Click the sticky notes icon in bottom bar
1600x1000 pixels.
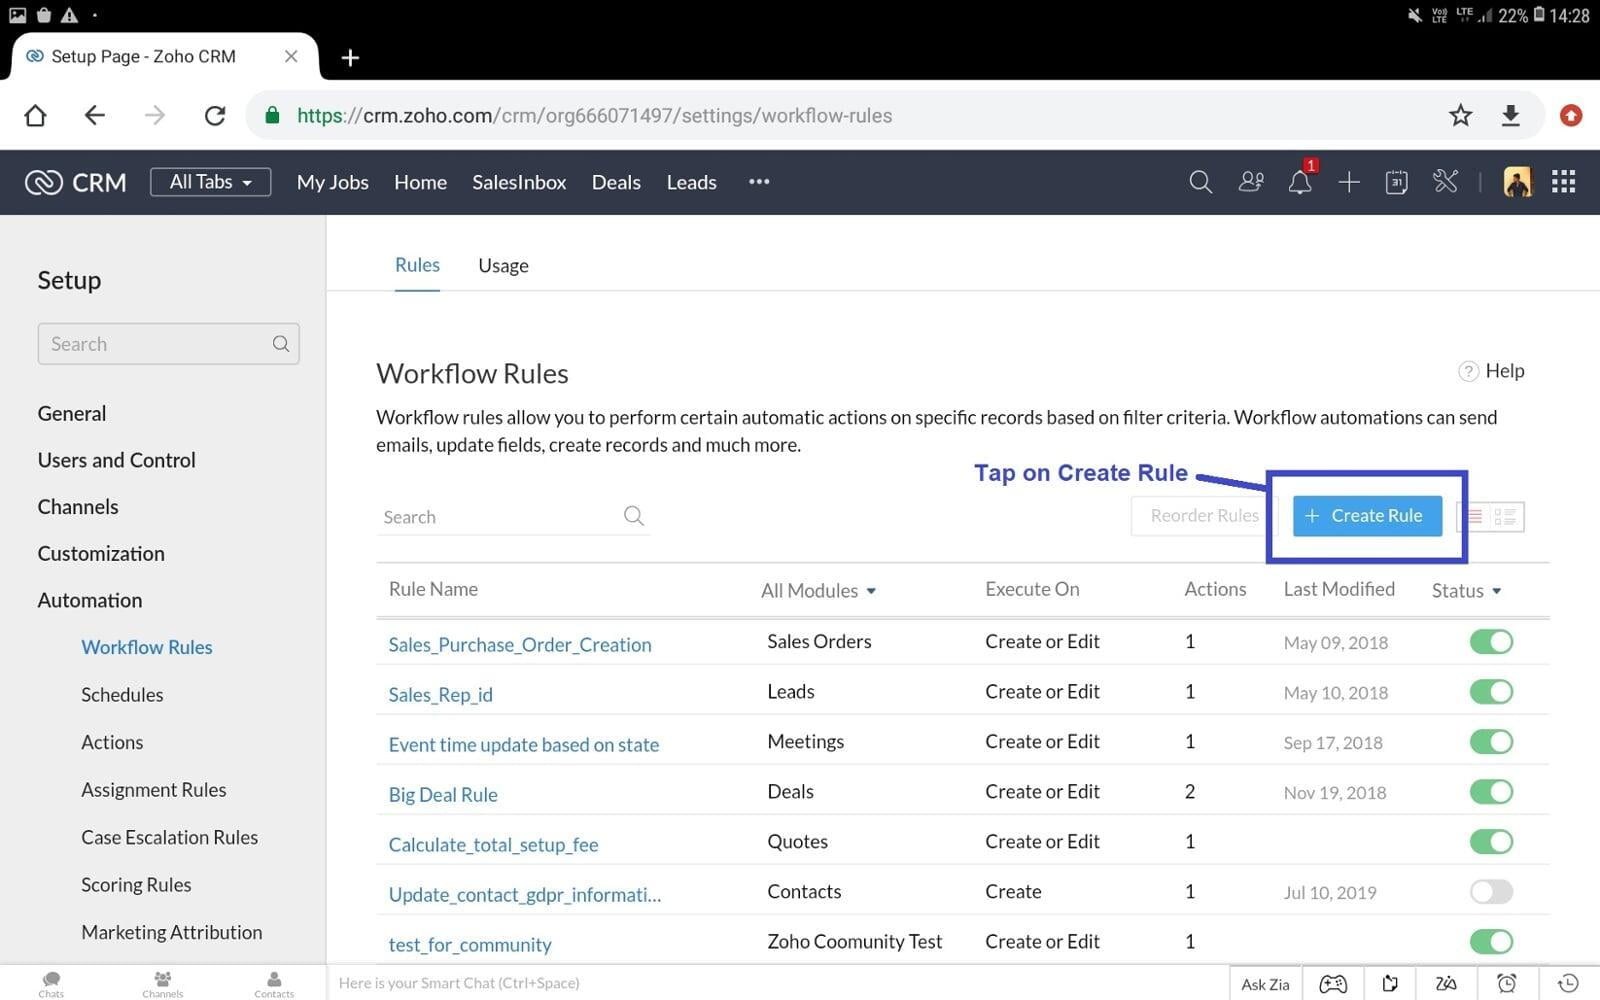pos(1390,984)
